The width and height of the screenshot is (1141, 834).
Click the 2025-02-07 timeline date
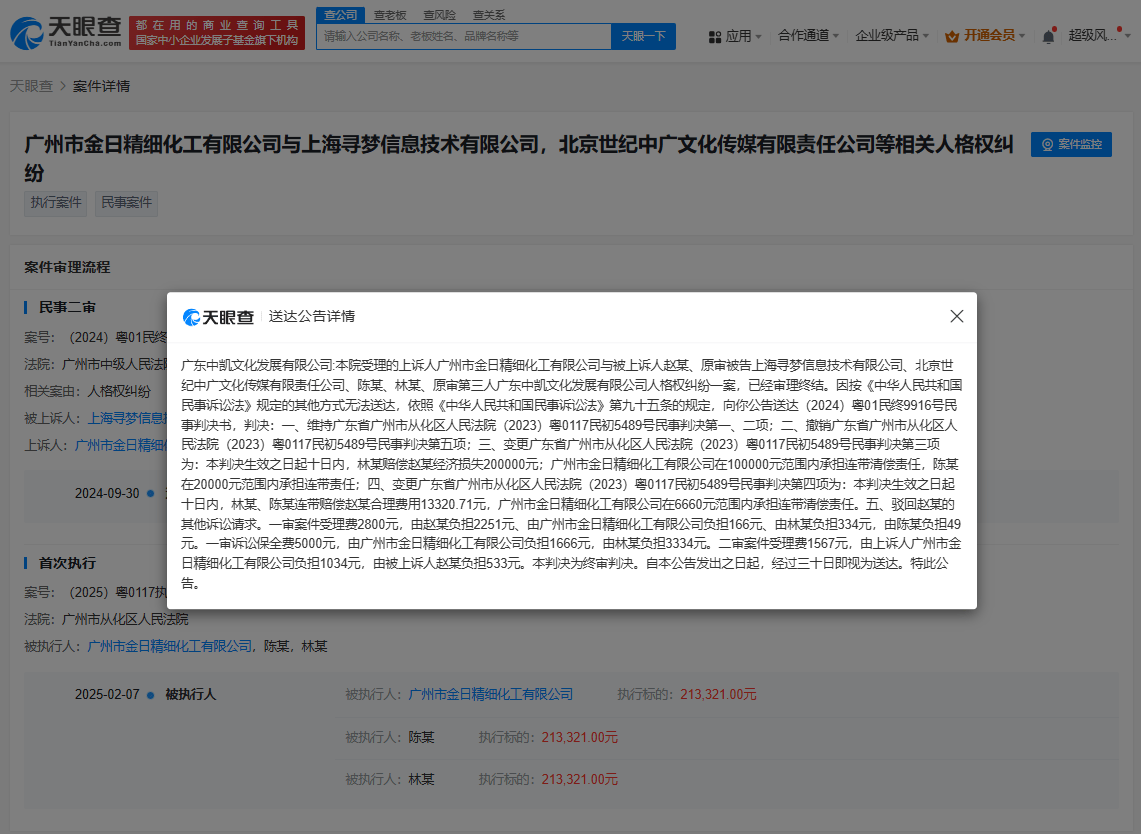pos(107,694)
